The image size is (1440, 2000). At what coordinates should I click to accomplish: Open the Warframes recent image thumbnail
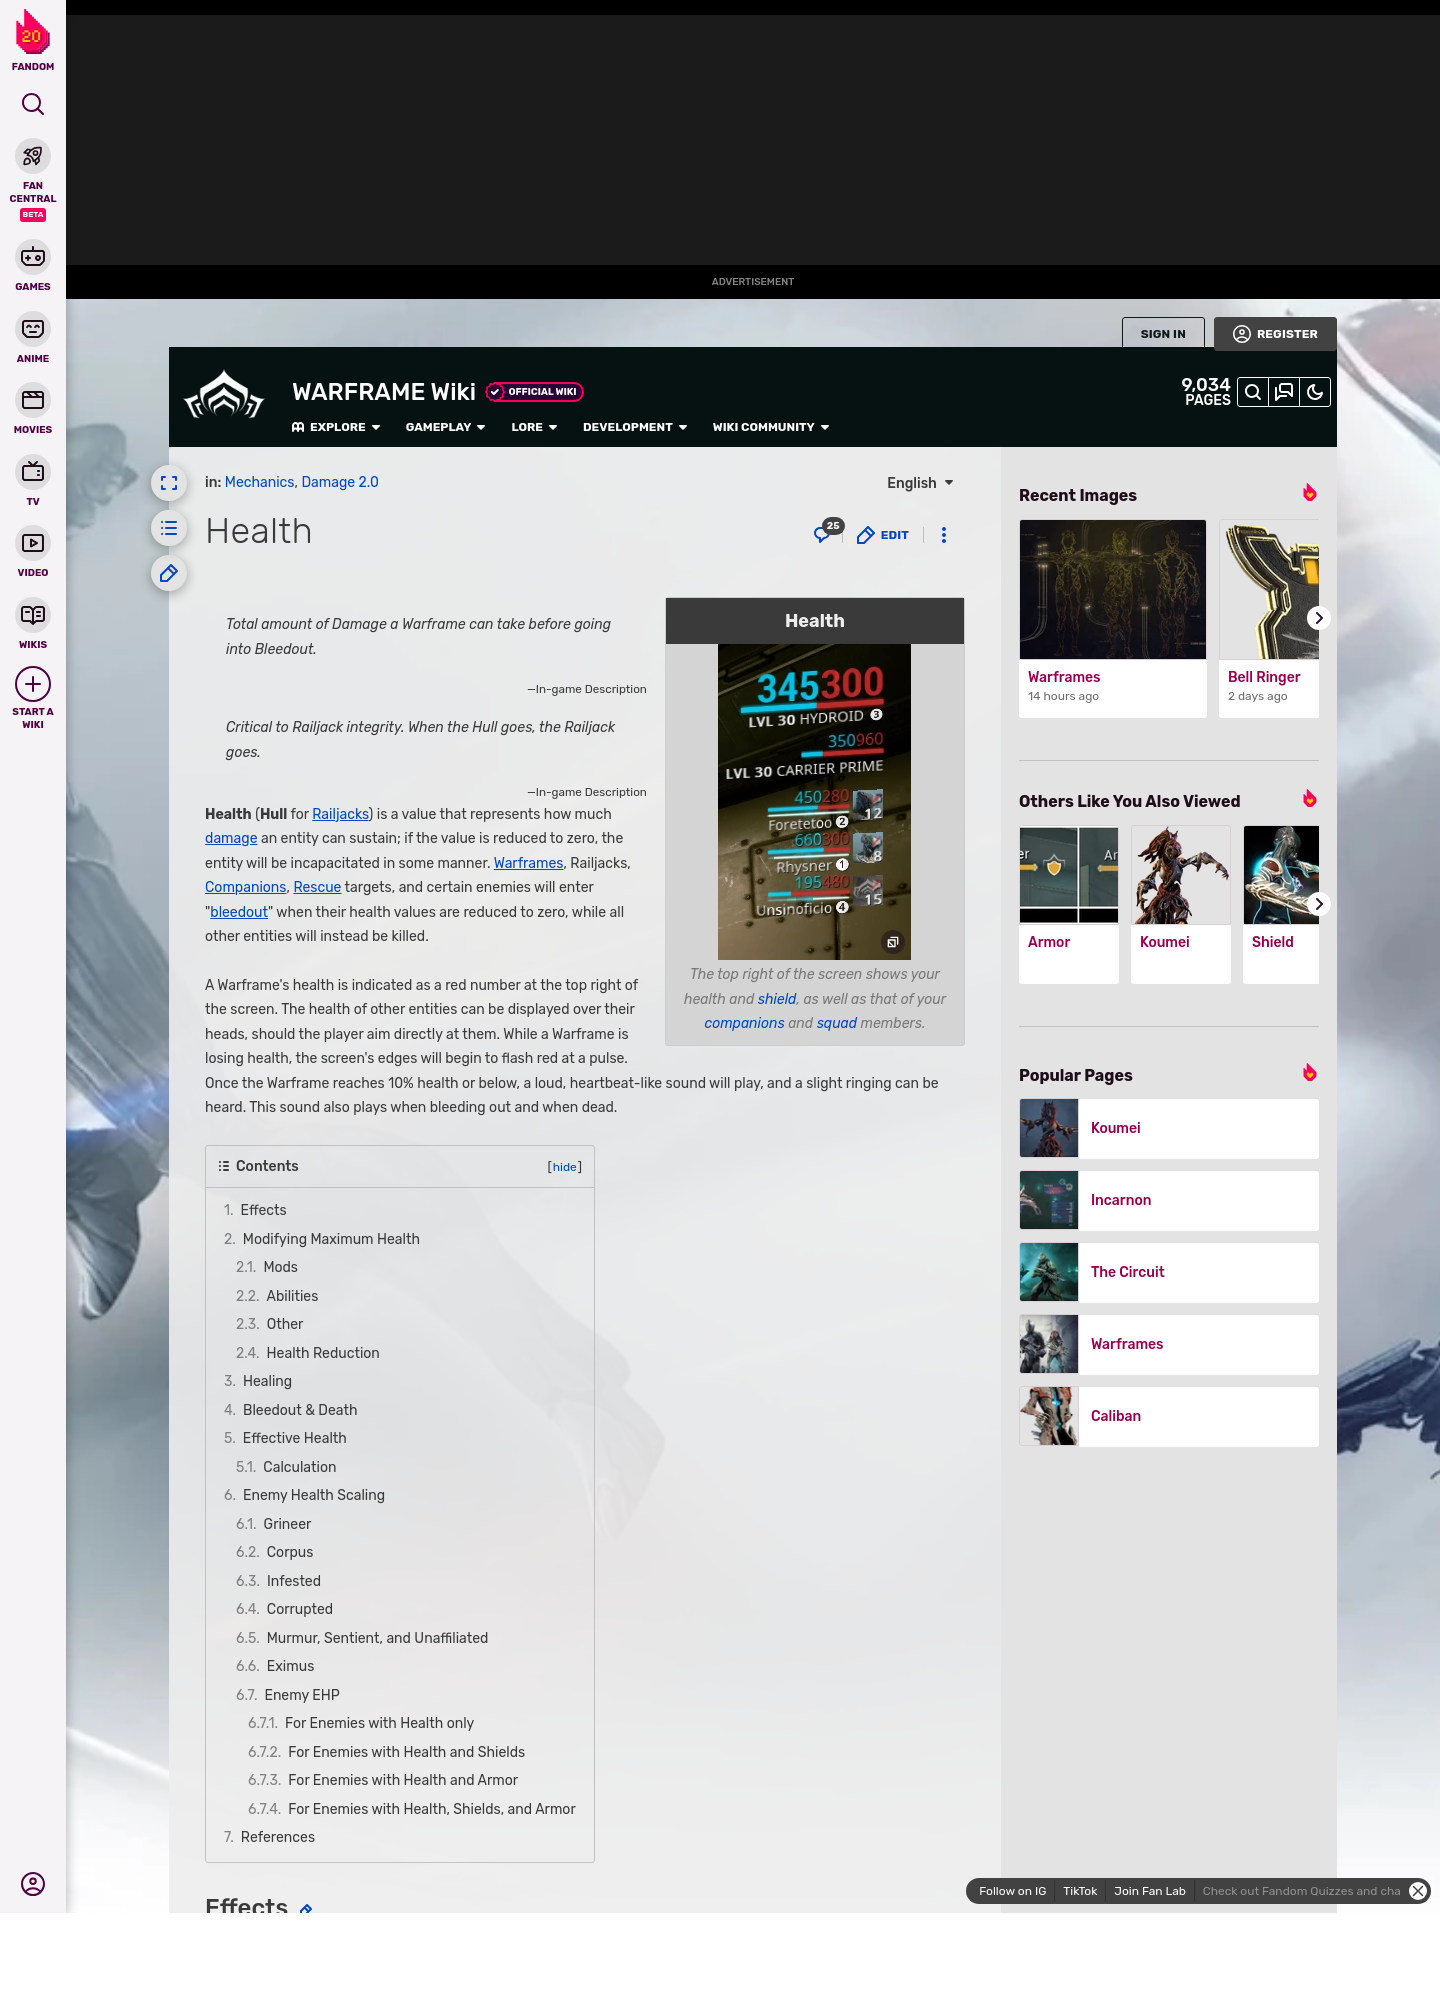[x=1113, y=589]
